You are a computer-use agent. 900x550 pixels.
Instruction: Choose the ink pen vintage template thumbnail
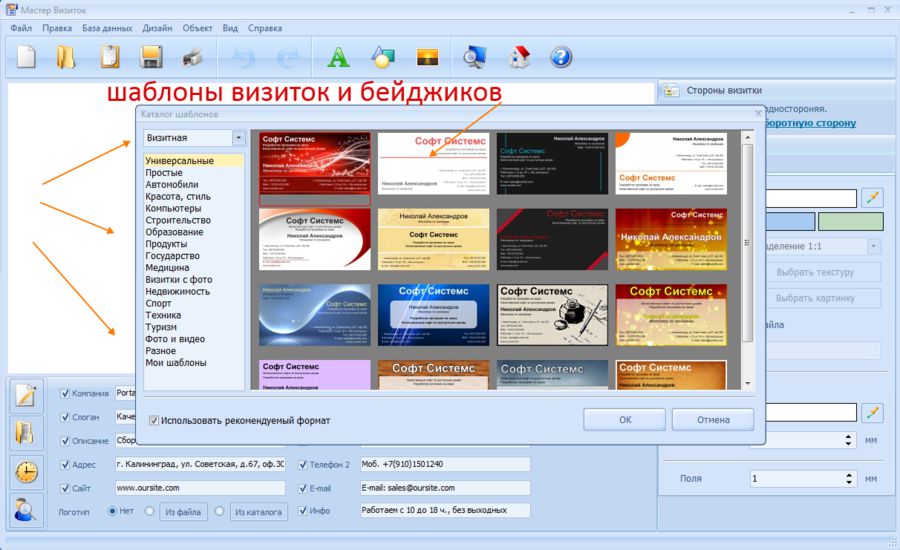(x=552, y=315)
